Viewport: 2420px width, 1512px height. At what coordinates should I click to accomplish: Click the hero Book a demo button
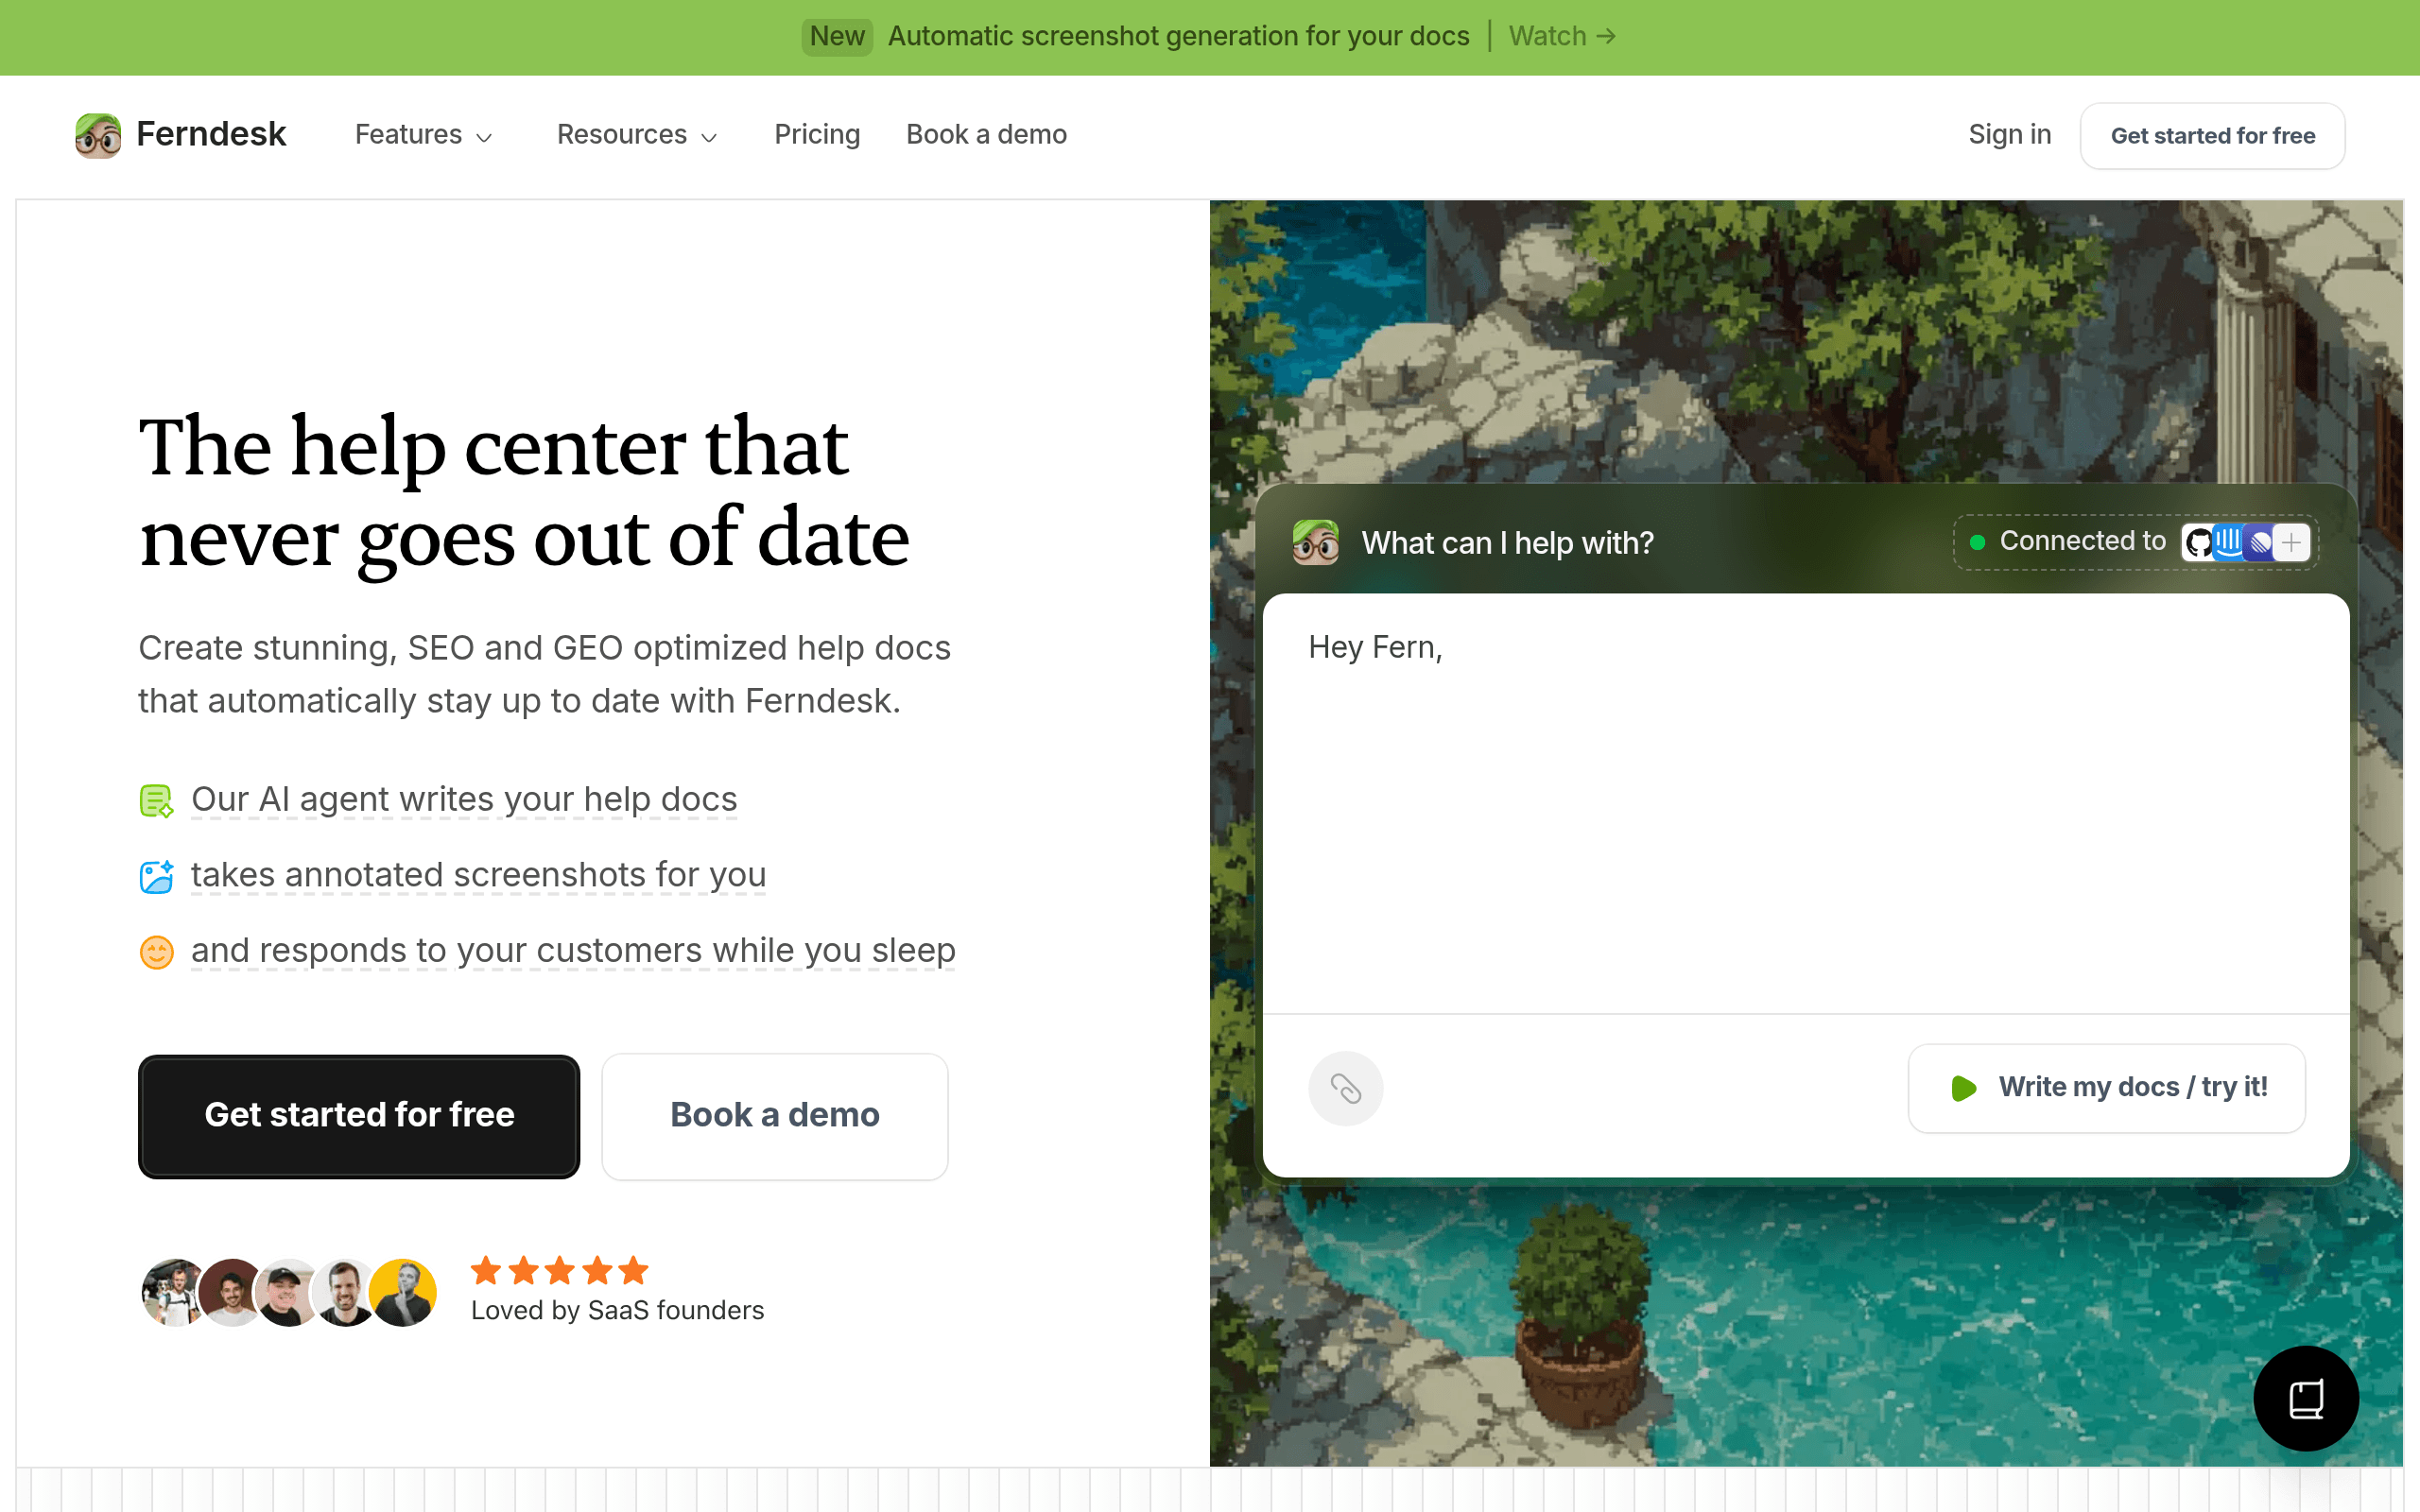coord(774,1116)
